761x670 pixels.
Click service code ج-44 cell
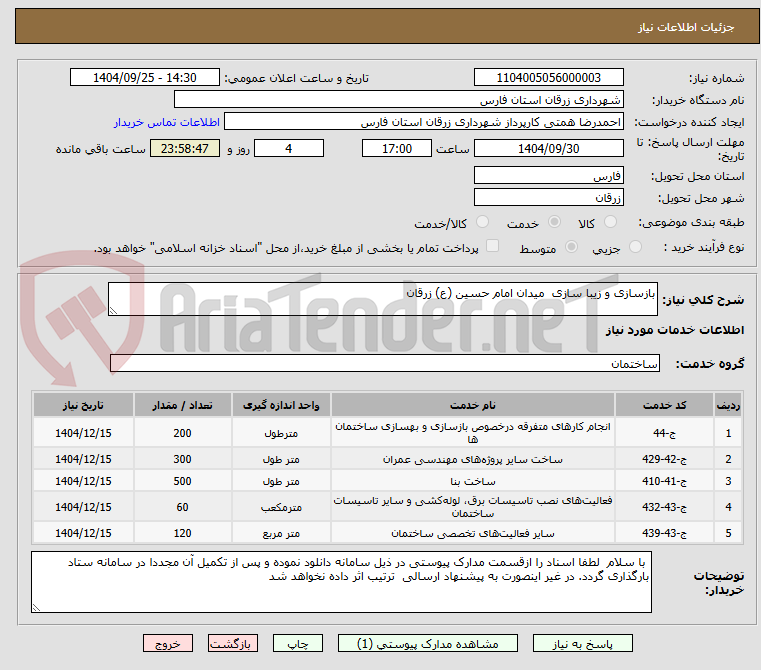pyautogui.click(x=664, y=433)
